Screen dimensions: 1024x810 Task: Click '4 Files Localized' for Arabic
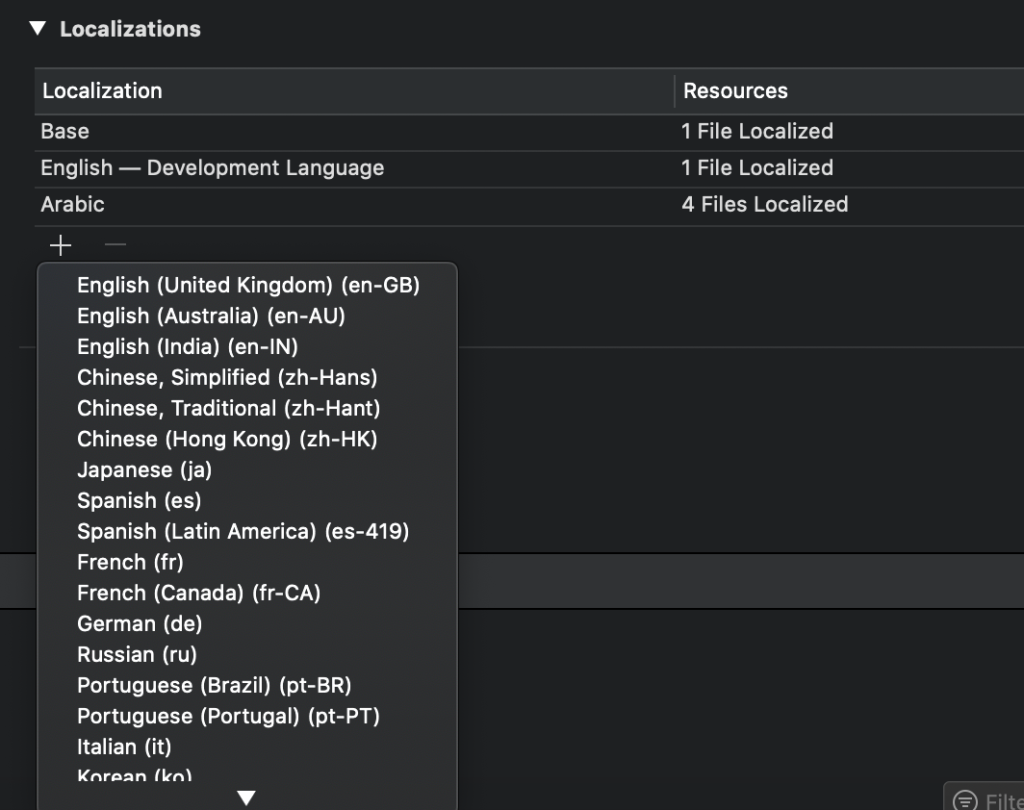(765, 204)
